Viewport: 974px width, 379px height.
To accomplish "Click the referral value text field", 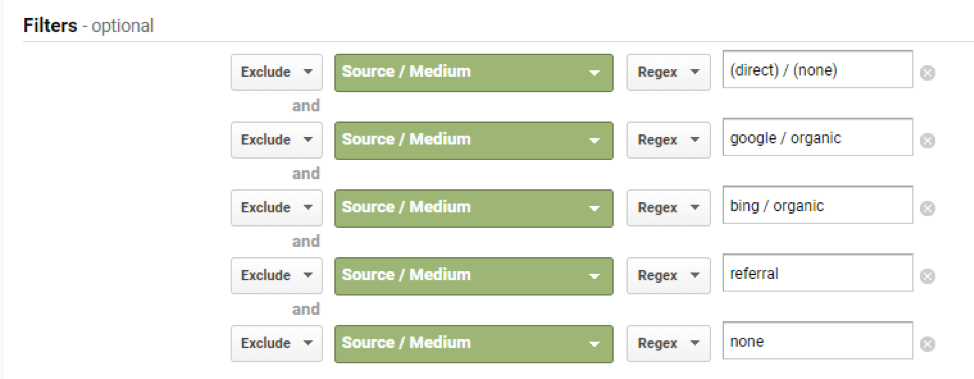I will (817, 273).
